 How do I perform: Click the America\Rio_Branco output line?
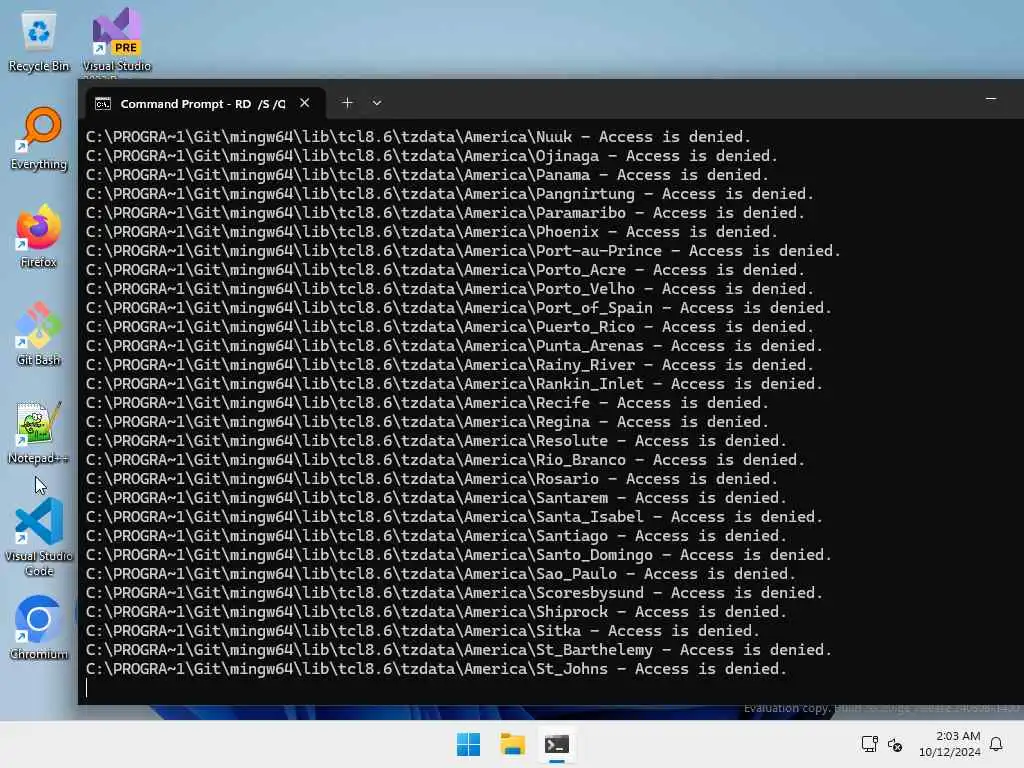point(445,460)
